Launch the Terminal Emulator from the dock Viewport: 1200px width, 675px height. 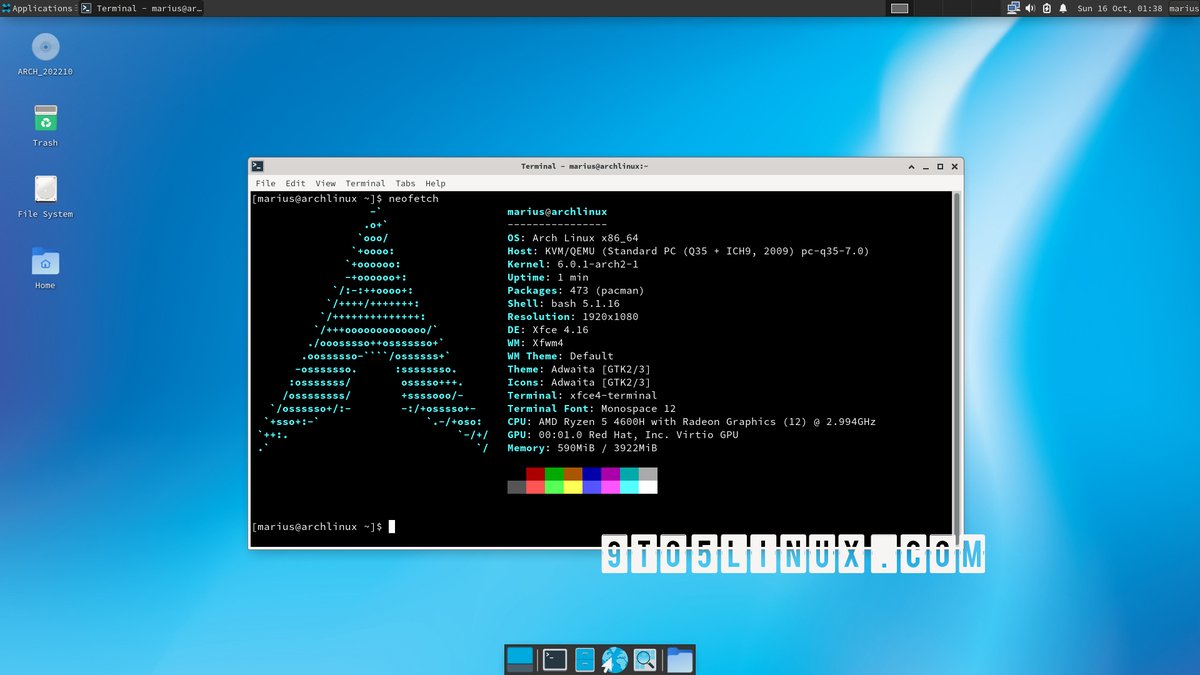pos(554,659)
